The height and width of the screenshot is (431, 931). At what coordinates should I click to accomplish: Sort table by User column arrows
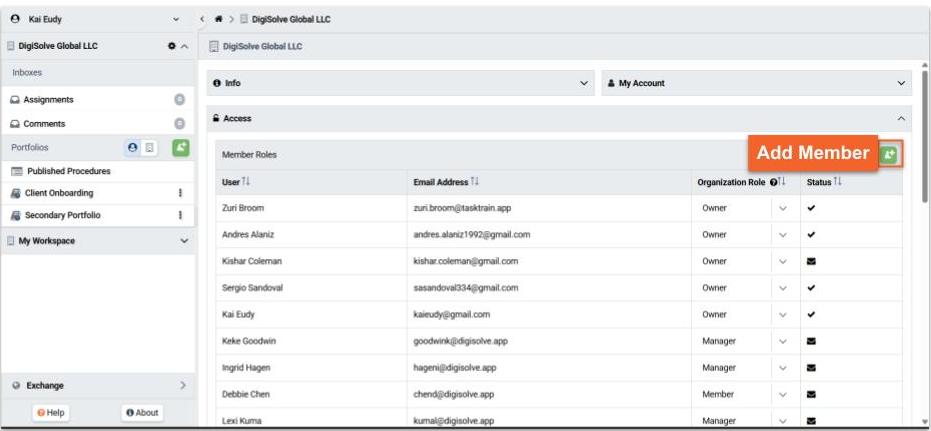(x=246, y=182)
